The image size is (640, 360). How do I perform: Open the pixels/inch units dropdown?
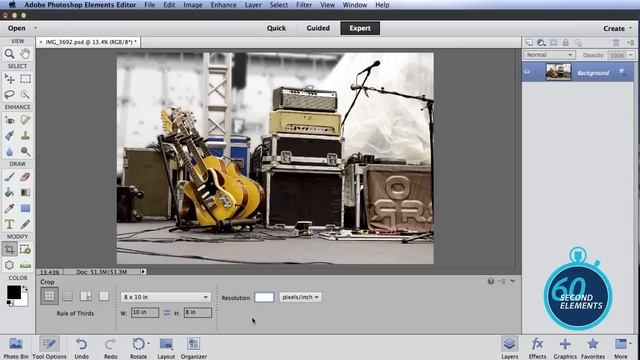click(300, 297)
